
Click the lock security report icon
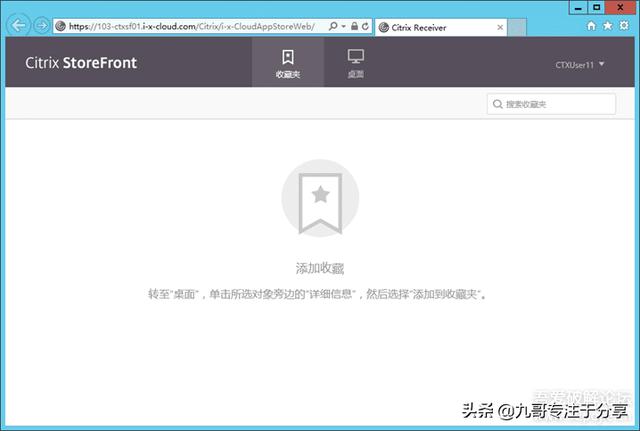click(x=354, y=26)
